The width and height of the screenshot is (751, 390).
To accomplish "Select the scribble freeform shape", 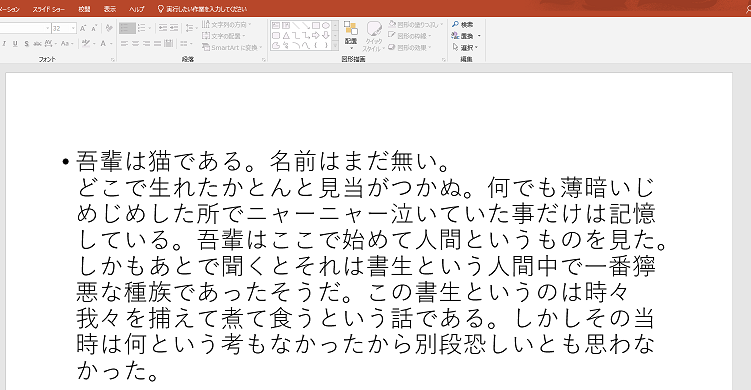I will tap(286, 46).
